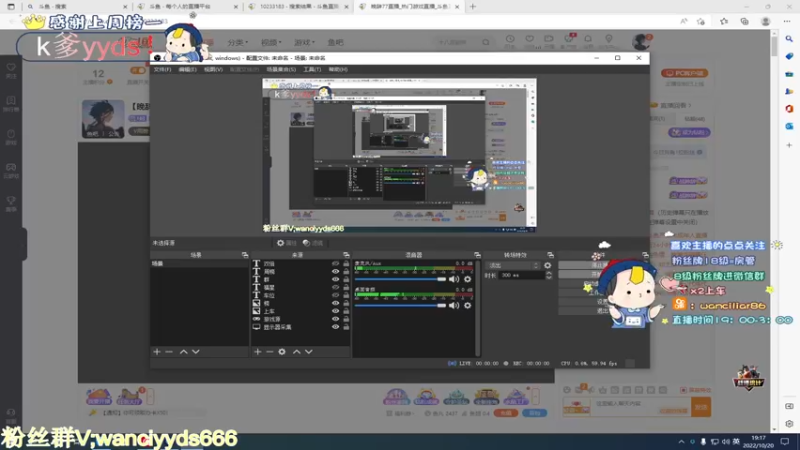Image resolution: width=800 pixels, height=450 pixels.
Task: Toggle lock on 周榜 source
Action: click(346, 271)
